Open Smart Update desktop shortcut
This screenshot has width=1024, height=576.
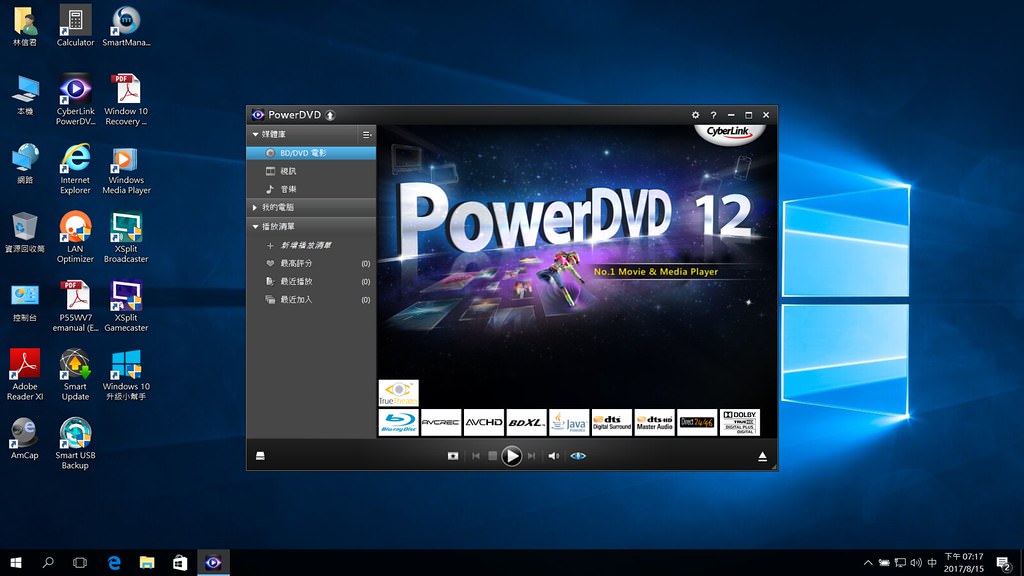click(75, 376)
